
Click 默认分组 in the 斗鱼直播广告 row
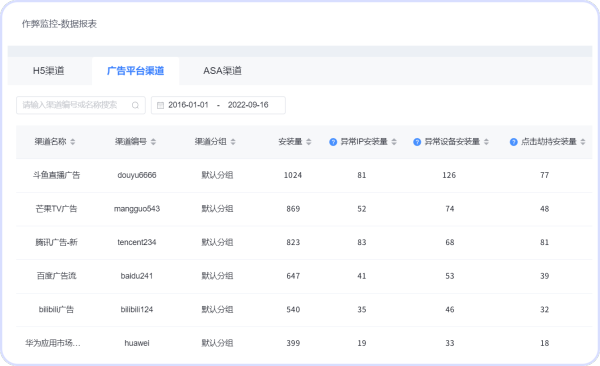(x=217, y=175)
